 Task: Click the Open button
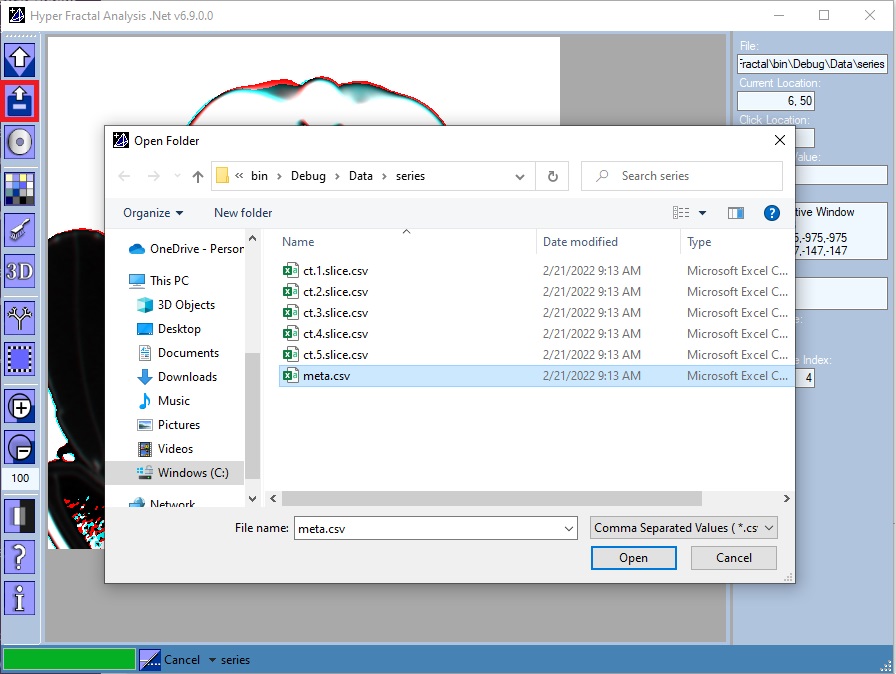[x=633, y=558]
